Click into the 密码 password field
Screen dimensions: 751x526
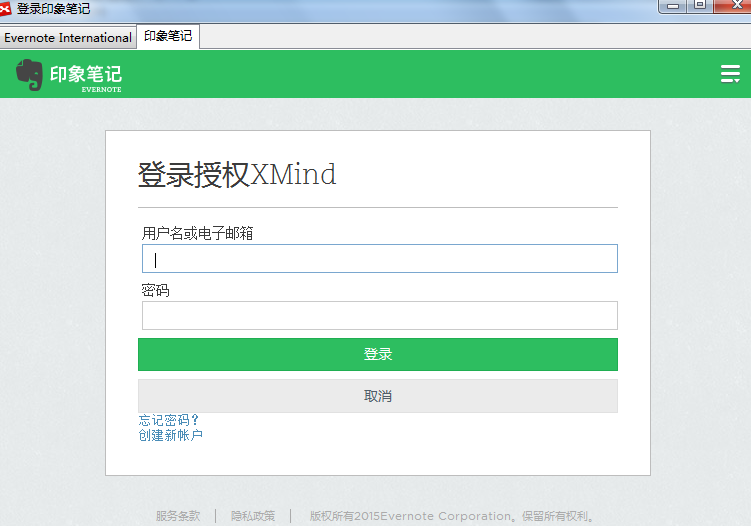[379, 316]
